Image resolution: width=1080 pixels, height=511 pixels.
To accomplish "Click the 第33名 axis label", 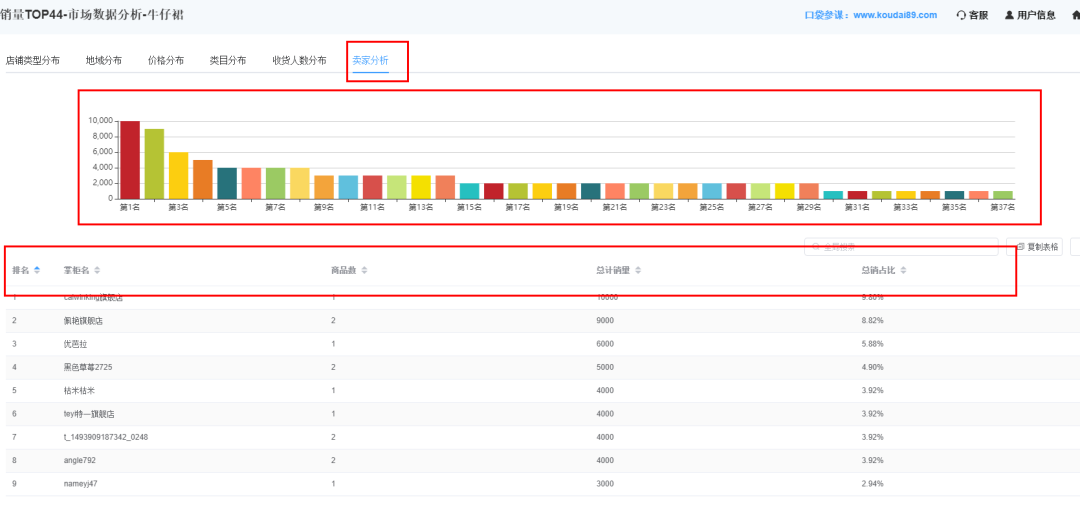I will click(906, 207).
